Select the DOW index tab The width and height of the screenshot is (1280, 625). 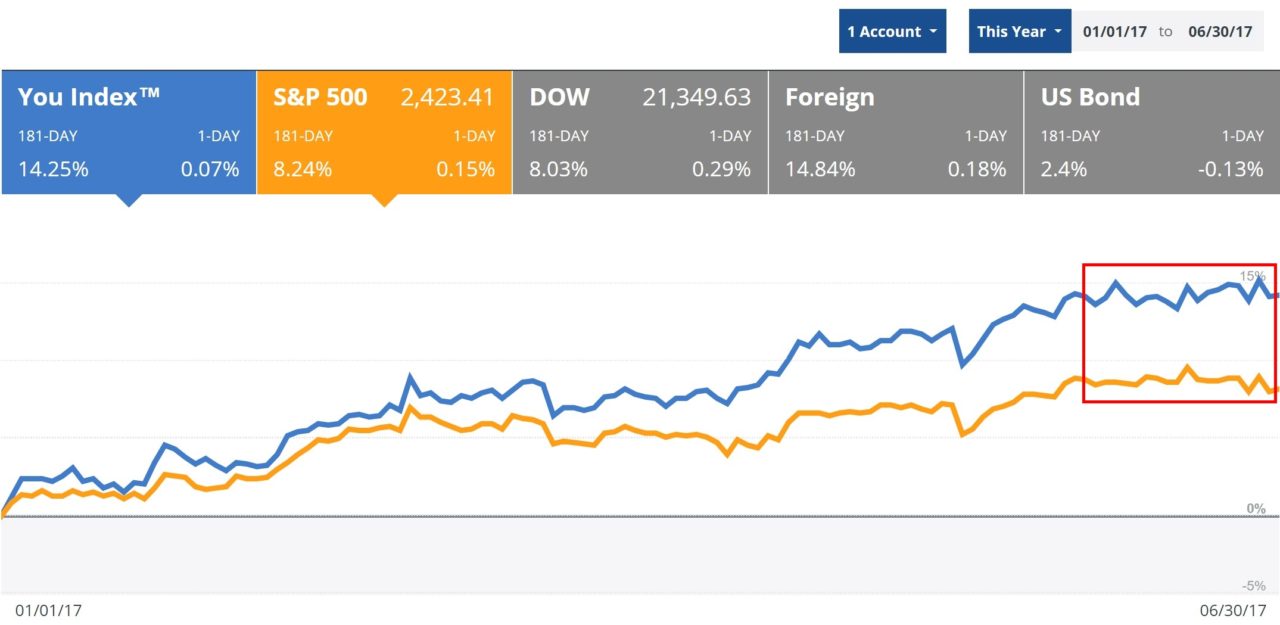(640, 132)
